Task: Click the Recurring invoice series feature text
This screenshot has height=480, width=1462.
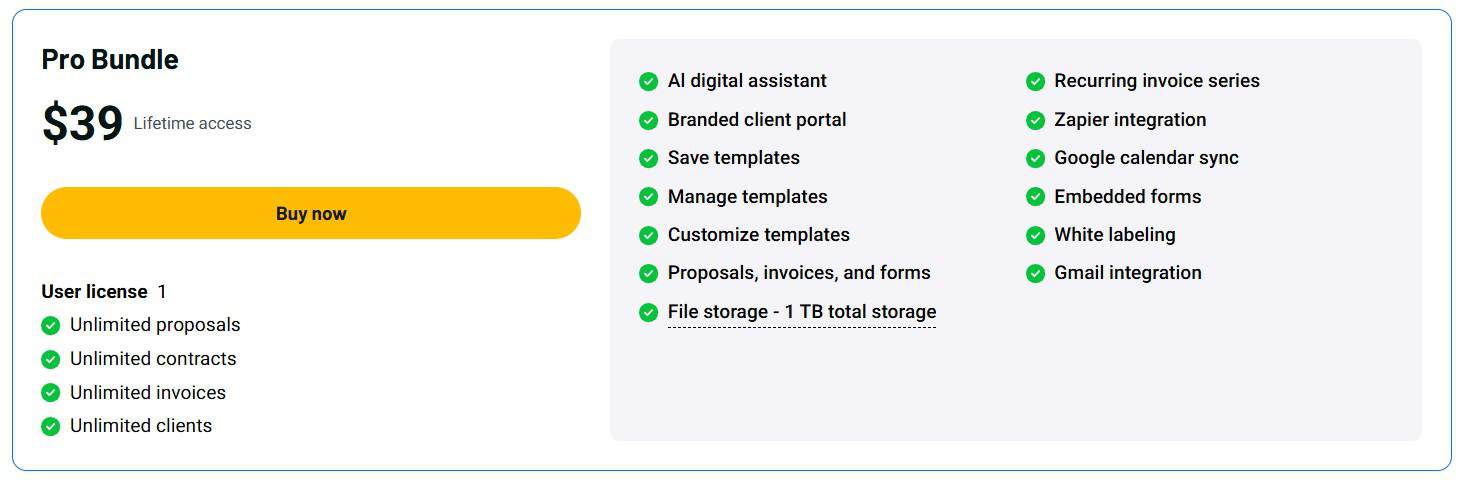Action: click(x=1157, y=81)
